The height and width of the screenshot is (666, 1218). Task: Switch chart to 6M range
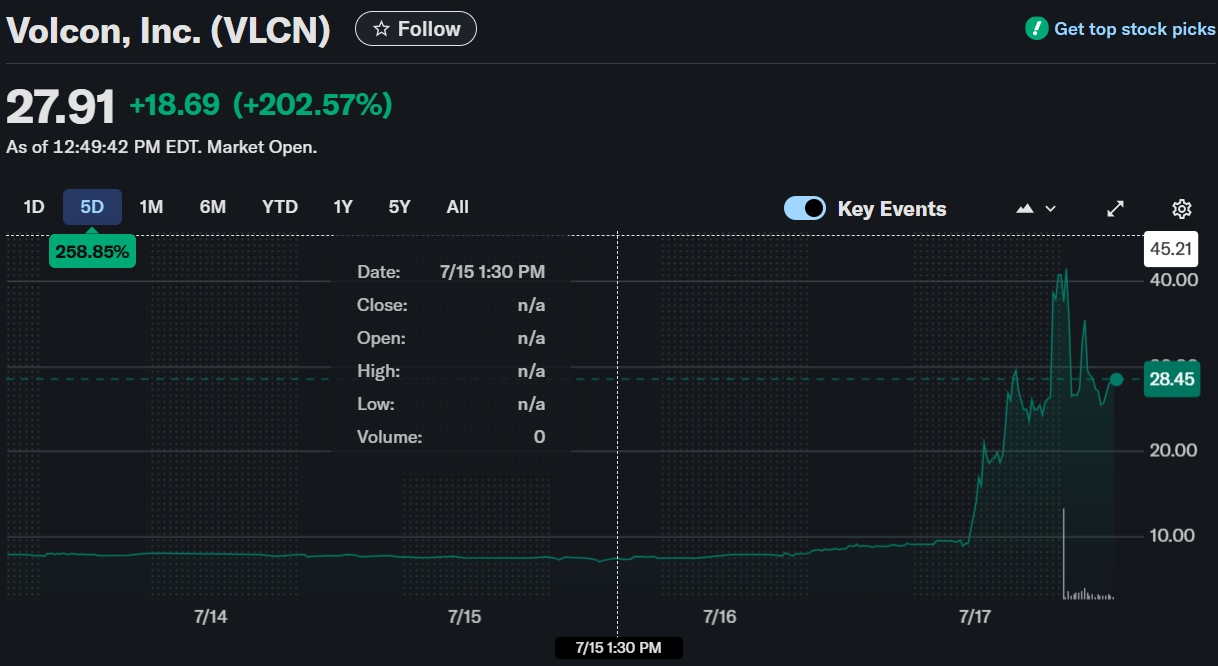[x=213, y=207]
